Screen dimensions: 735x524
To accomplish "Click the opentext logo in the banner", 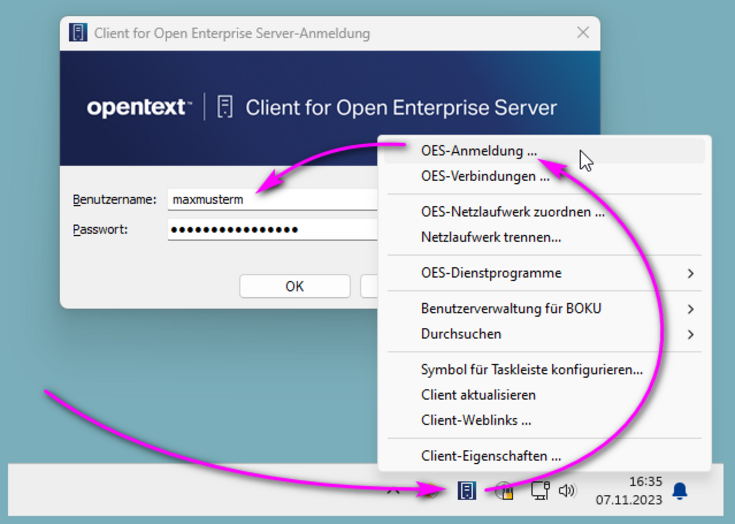I will 139,107.
